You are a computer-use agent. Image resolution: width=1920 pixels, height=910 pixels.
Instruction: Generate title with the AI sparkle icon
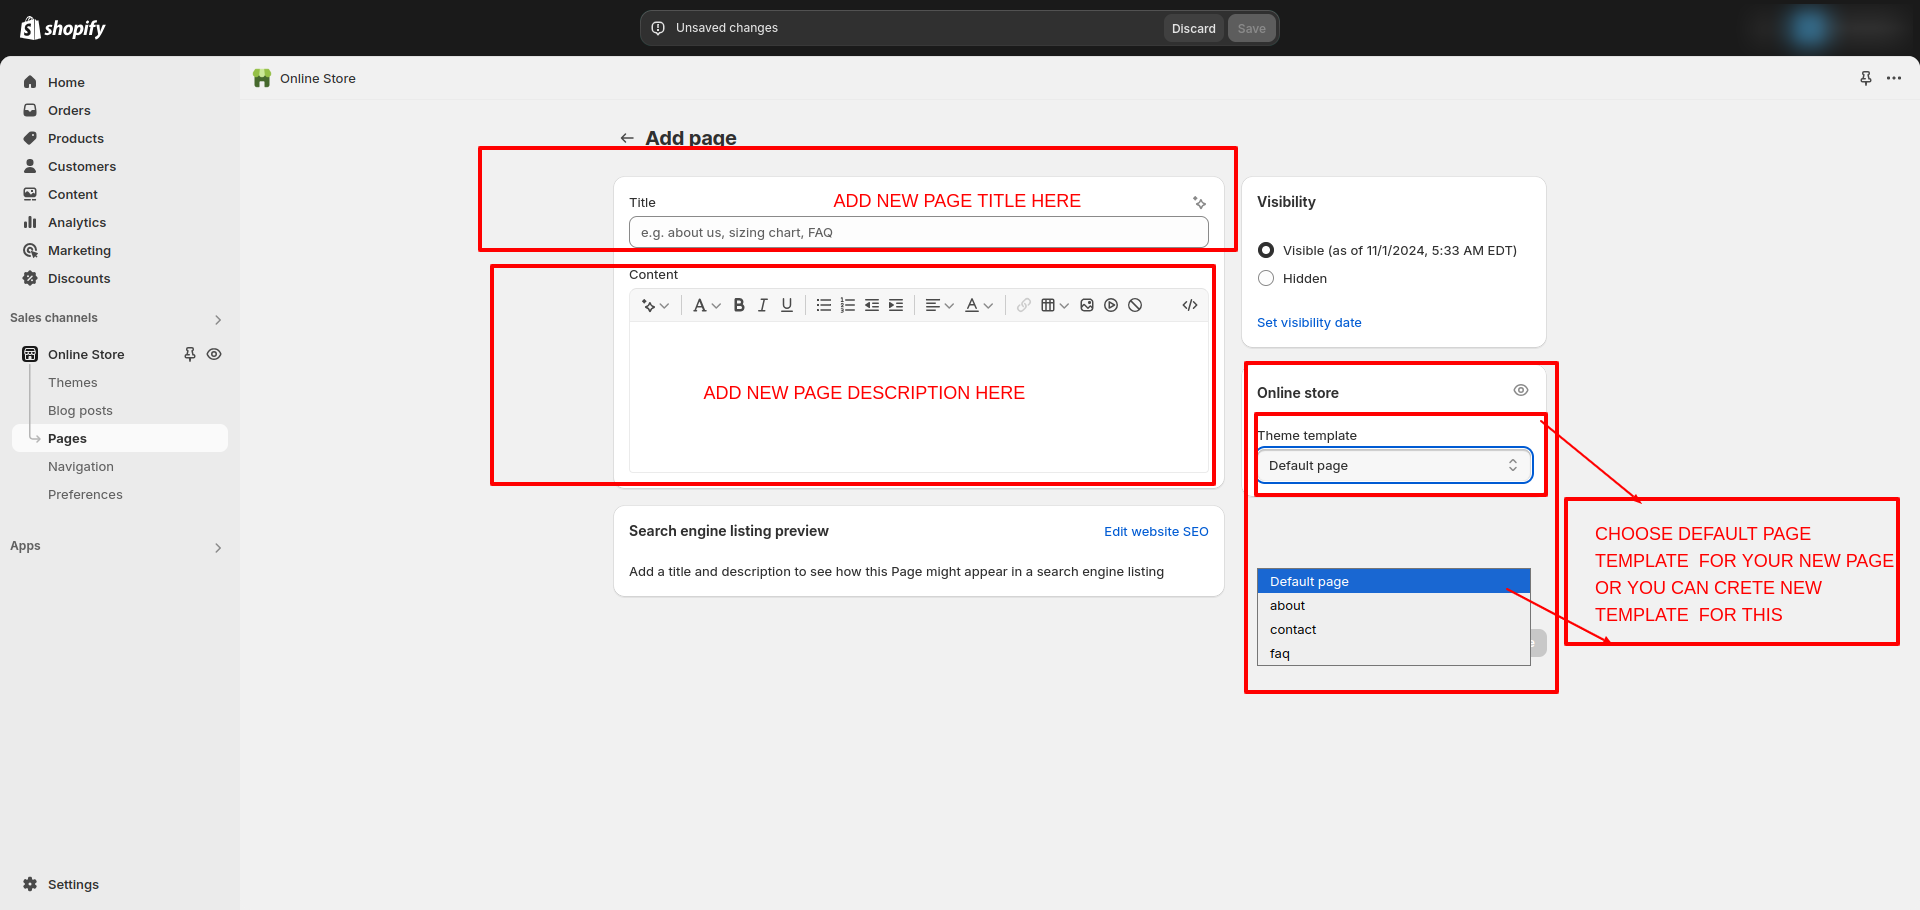(1199, 203)
